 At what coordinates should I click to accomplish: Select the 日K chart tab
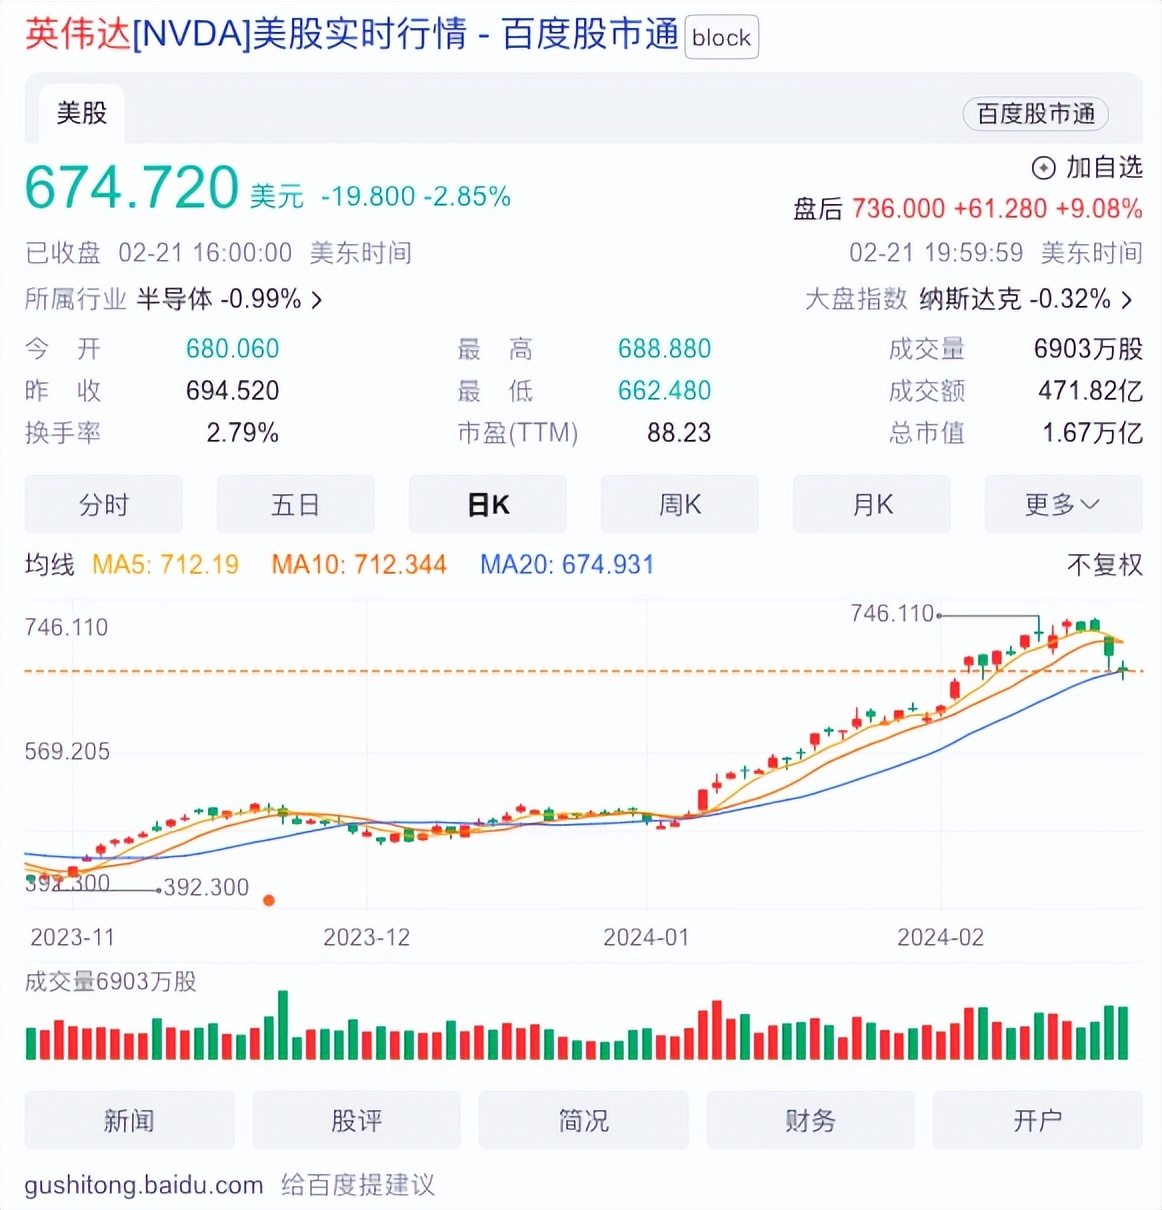(x=488, y=505)
